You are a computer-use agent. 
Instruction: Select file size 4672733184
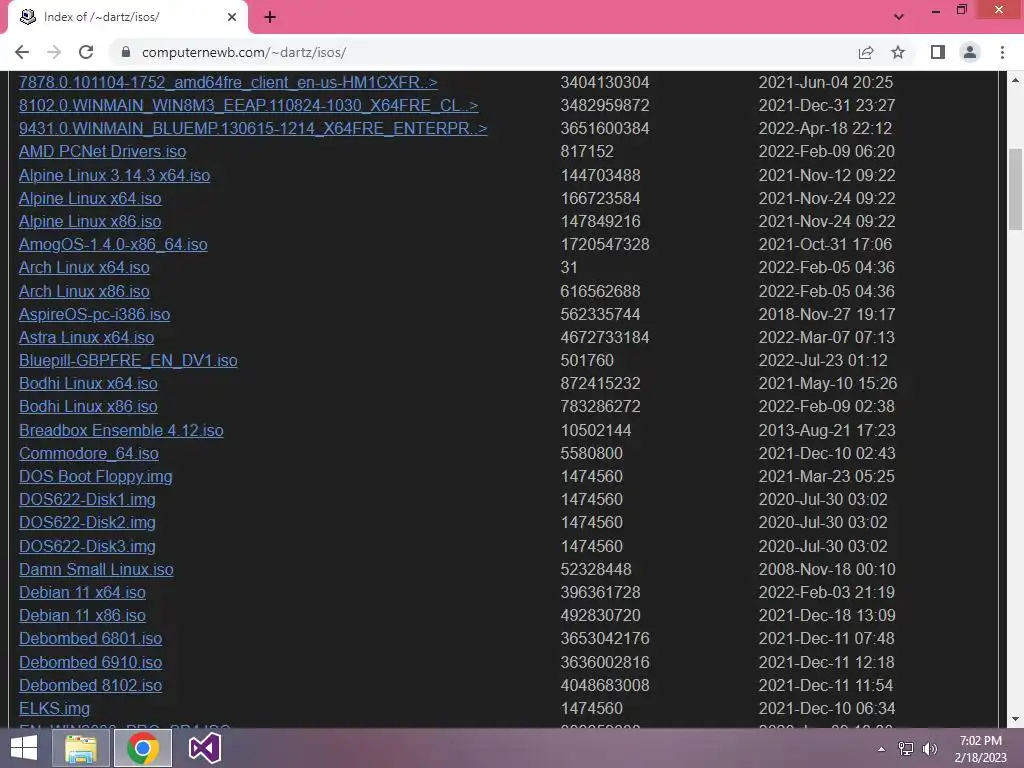pyautogui.click(x=605, y=338)
